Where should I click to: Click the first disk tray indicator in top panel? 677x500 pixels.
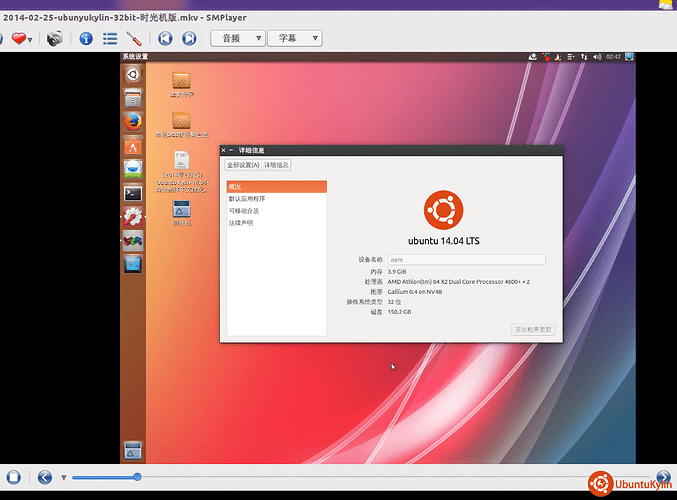532,57
